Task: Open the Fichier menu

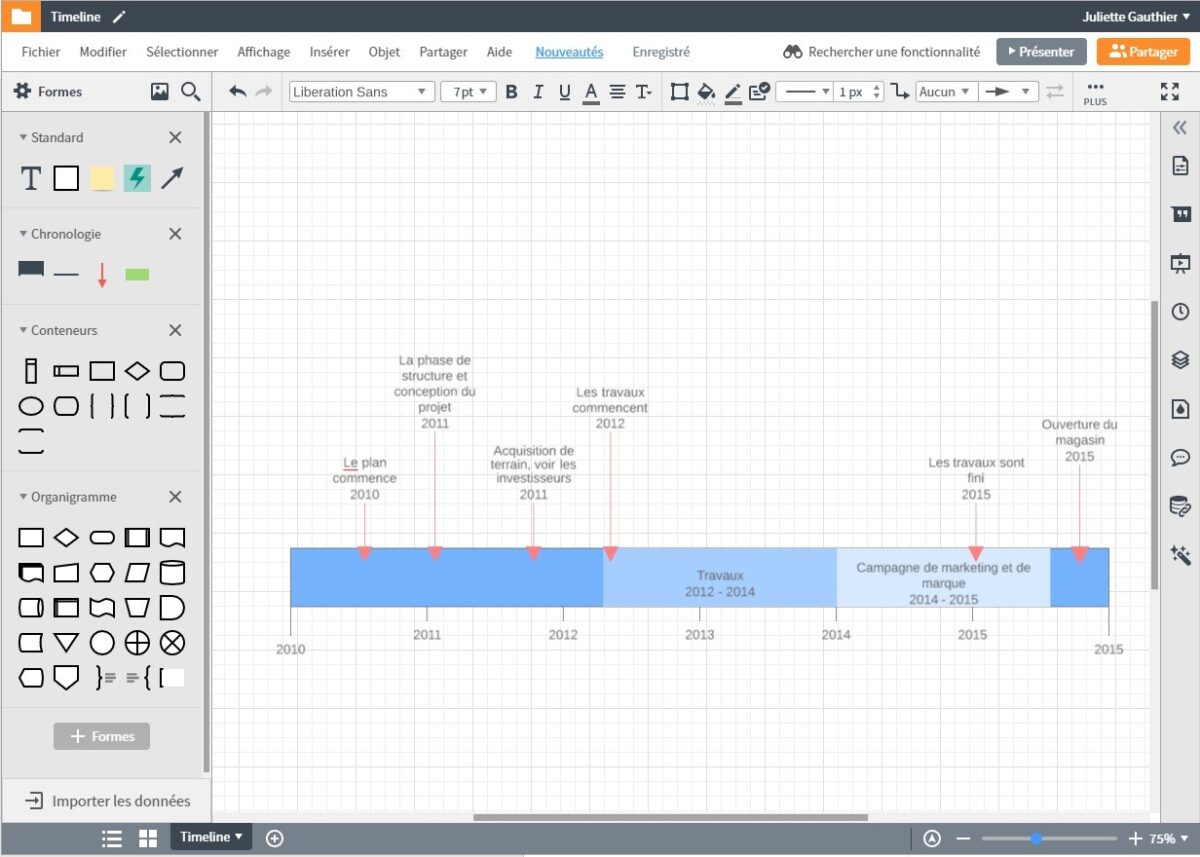Action: (x=41, y=52)
